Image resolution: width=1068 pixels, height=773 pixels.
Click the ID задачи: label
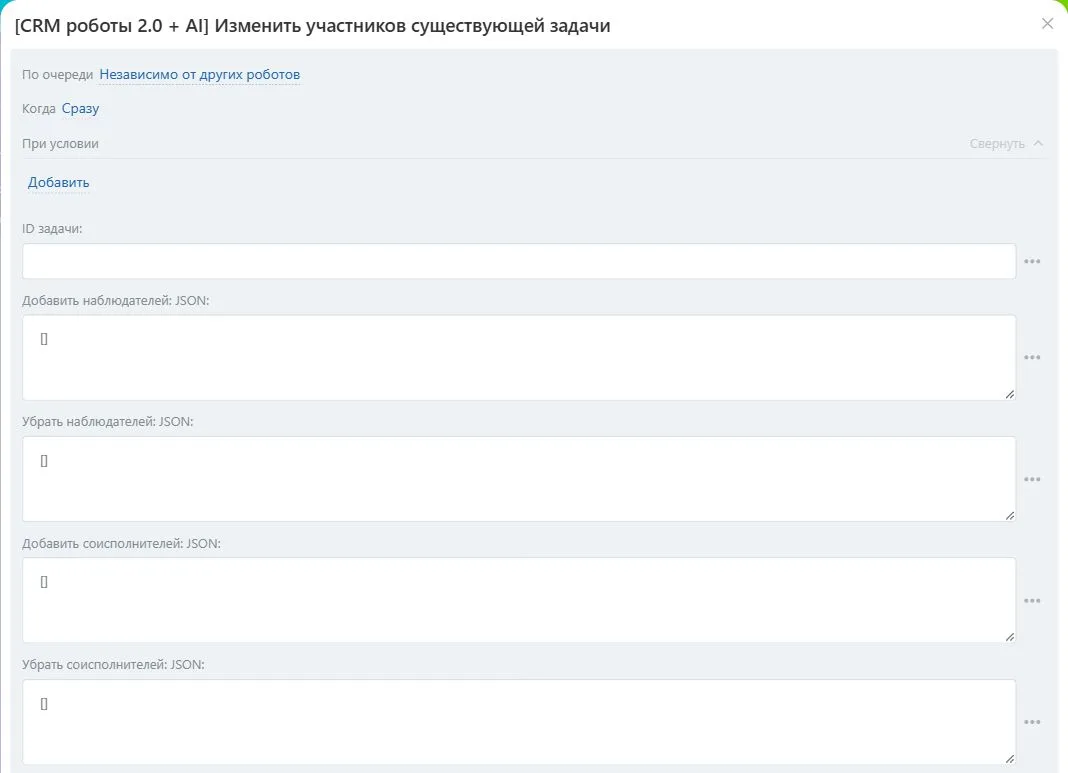pyautogui.click(x=52, y=229)
